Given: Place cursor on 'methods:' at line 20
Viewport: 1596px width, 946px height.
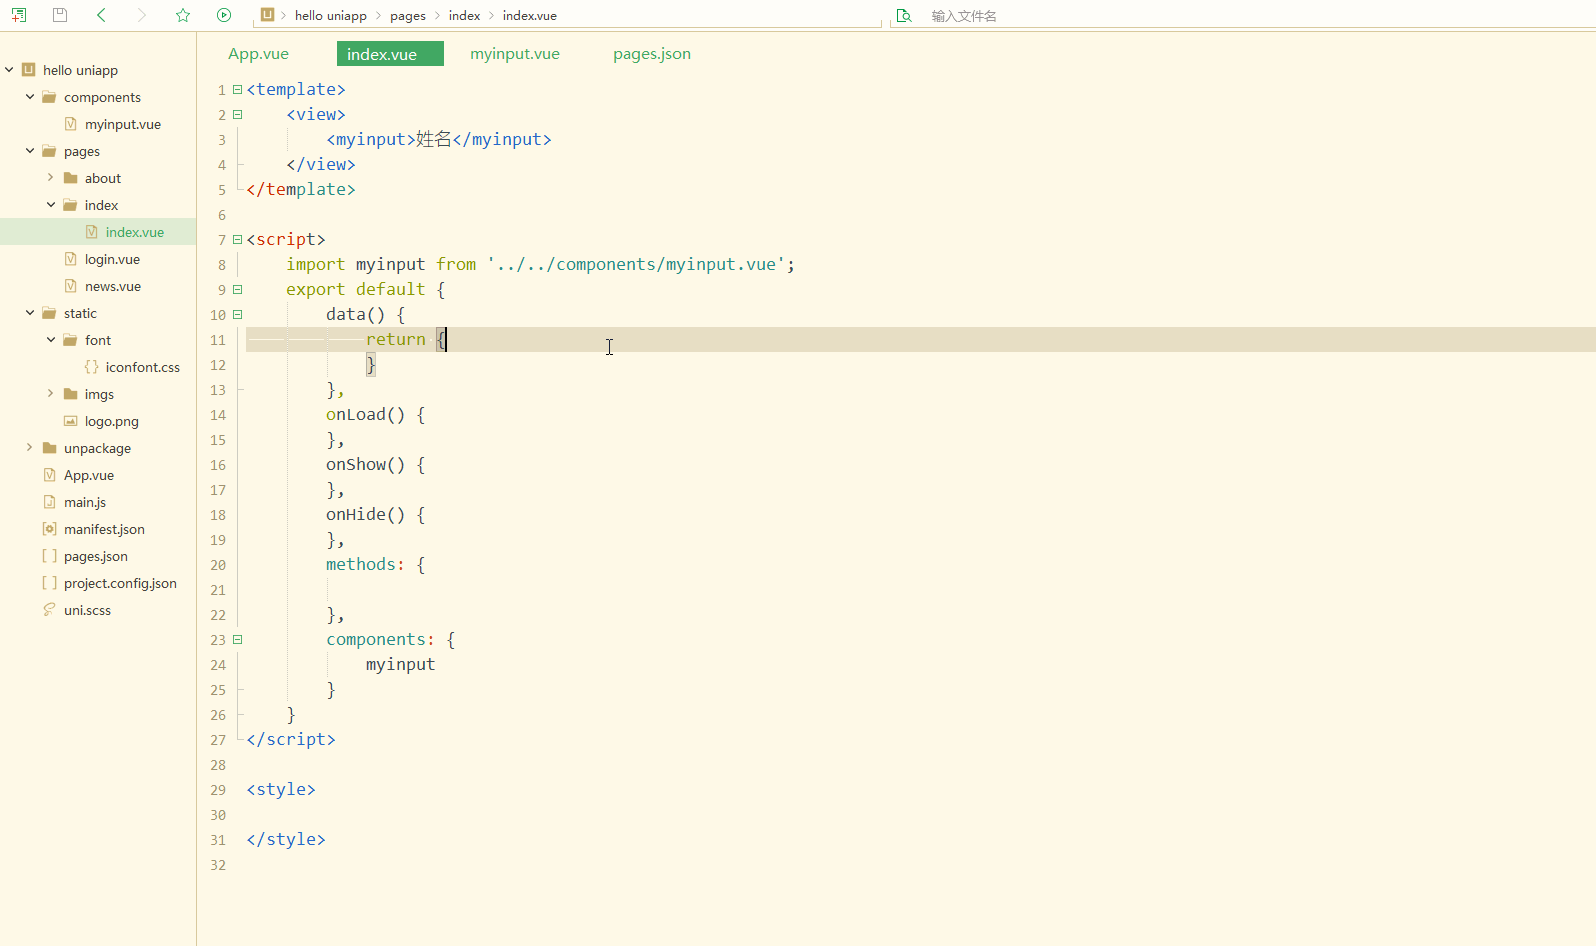Looking at the screenshot, I should (365, 565).
